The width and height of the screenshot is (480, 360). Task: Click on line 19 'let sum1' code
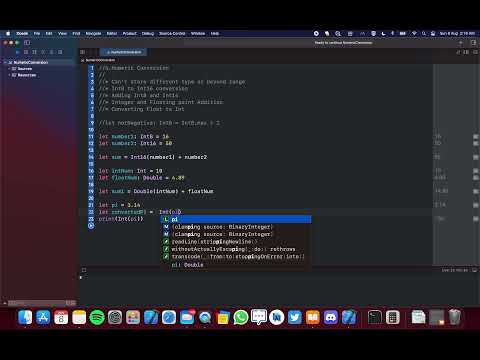pyautogui.click(x=156, y=191)
